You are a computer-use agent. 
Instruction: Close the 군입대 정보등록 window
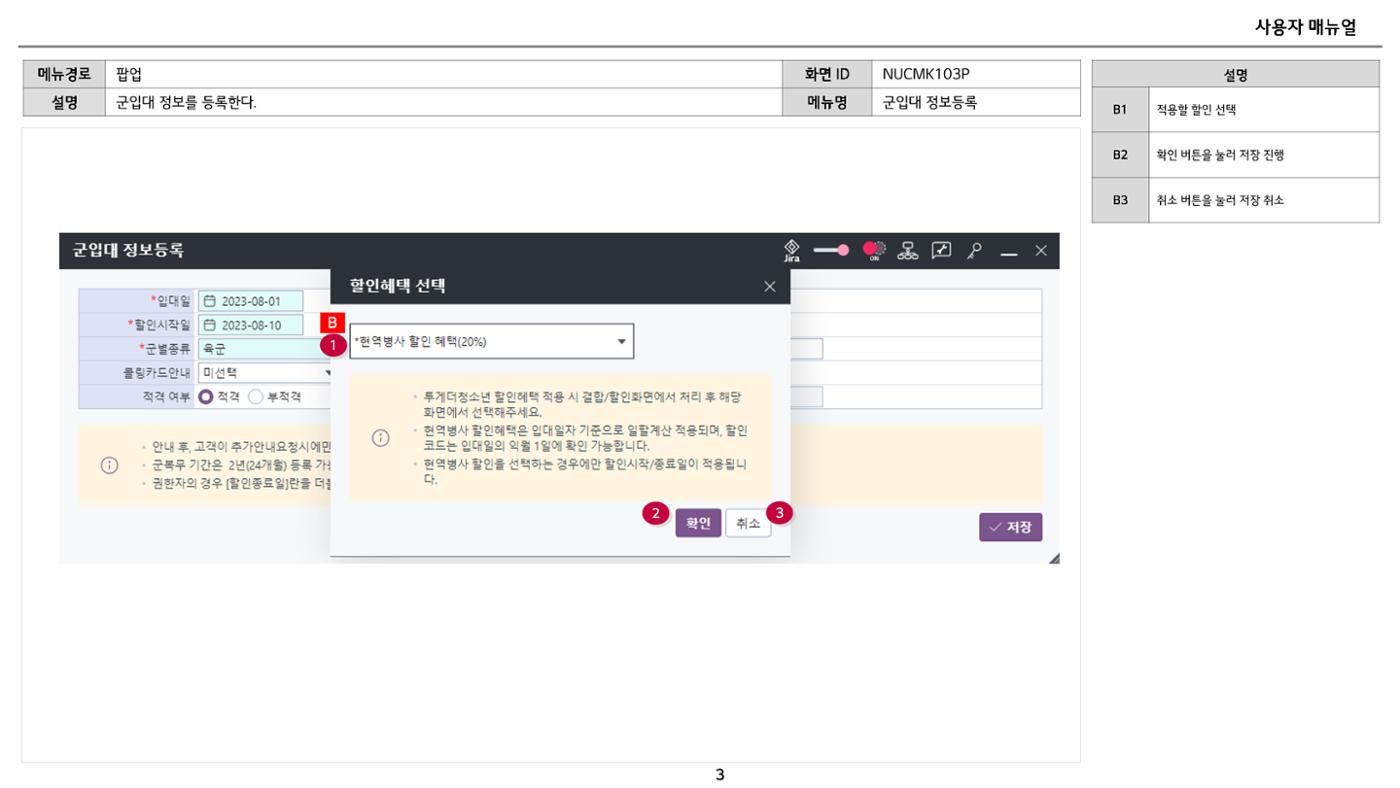1041,251
